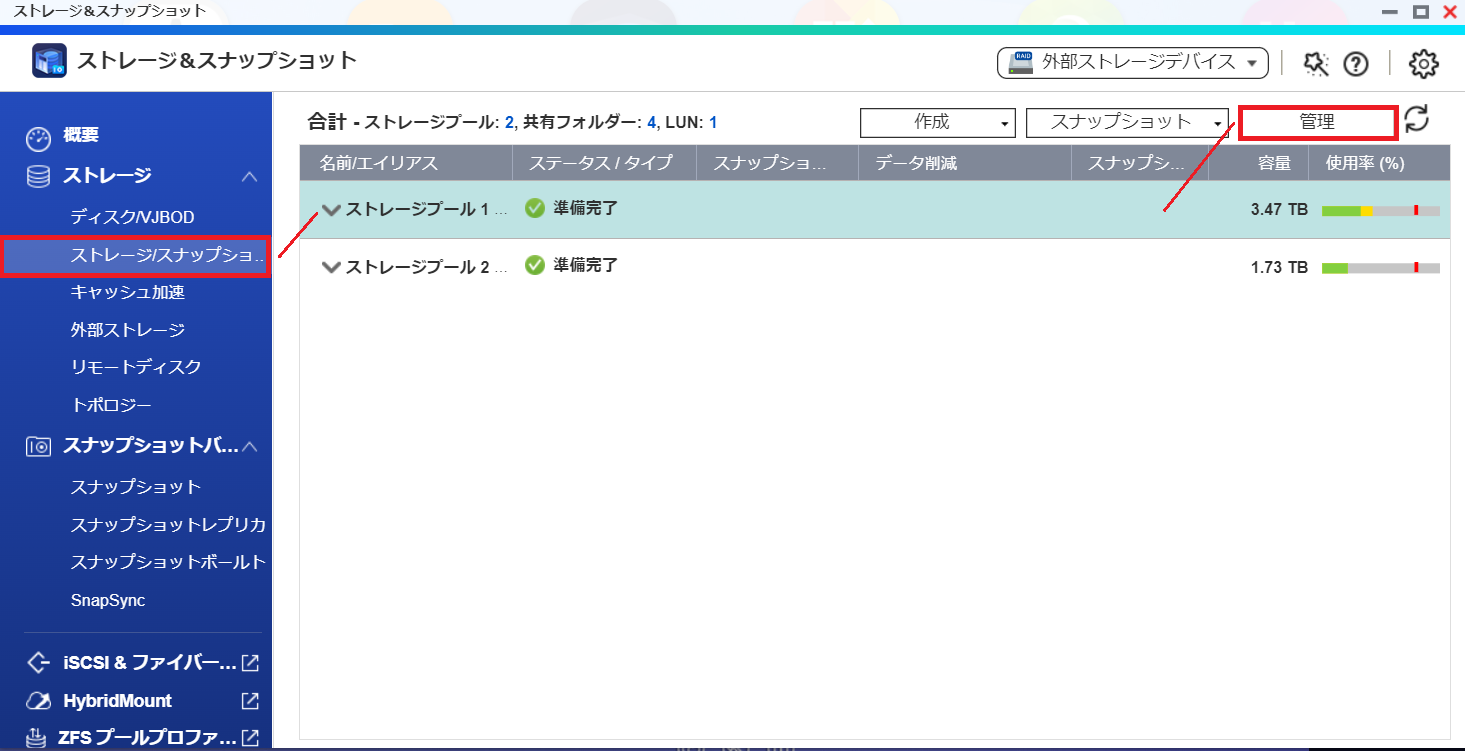This screenshot has width=1465, height=751.
Task: Sort by 名前/エイリアス column header
Action: [x=406, y=163]
